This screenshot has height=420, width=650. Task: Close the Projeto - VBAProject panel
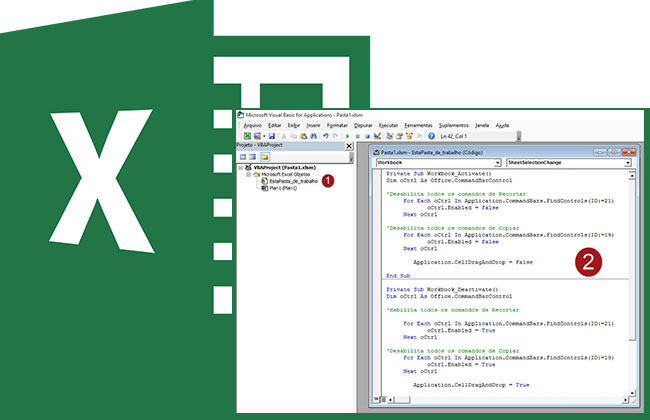pyautogui.click(x=349, y=146)
